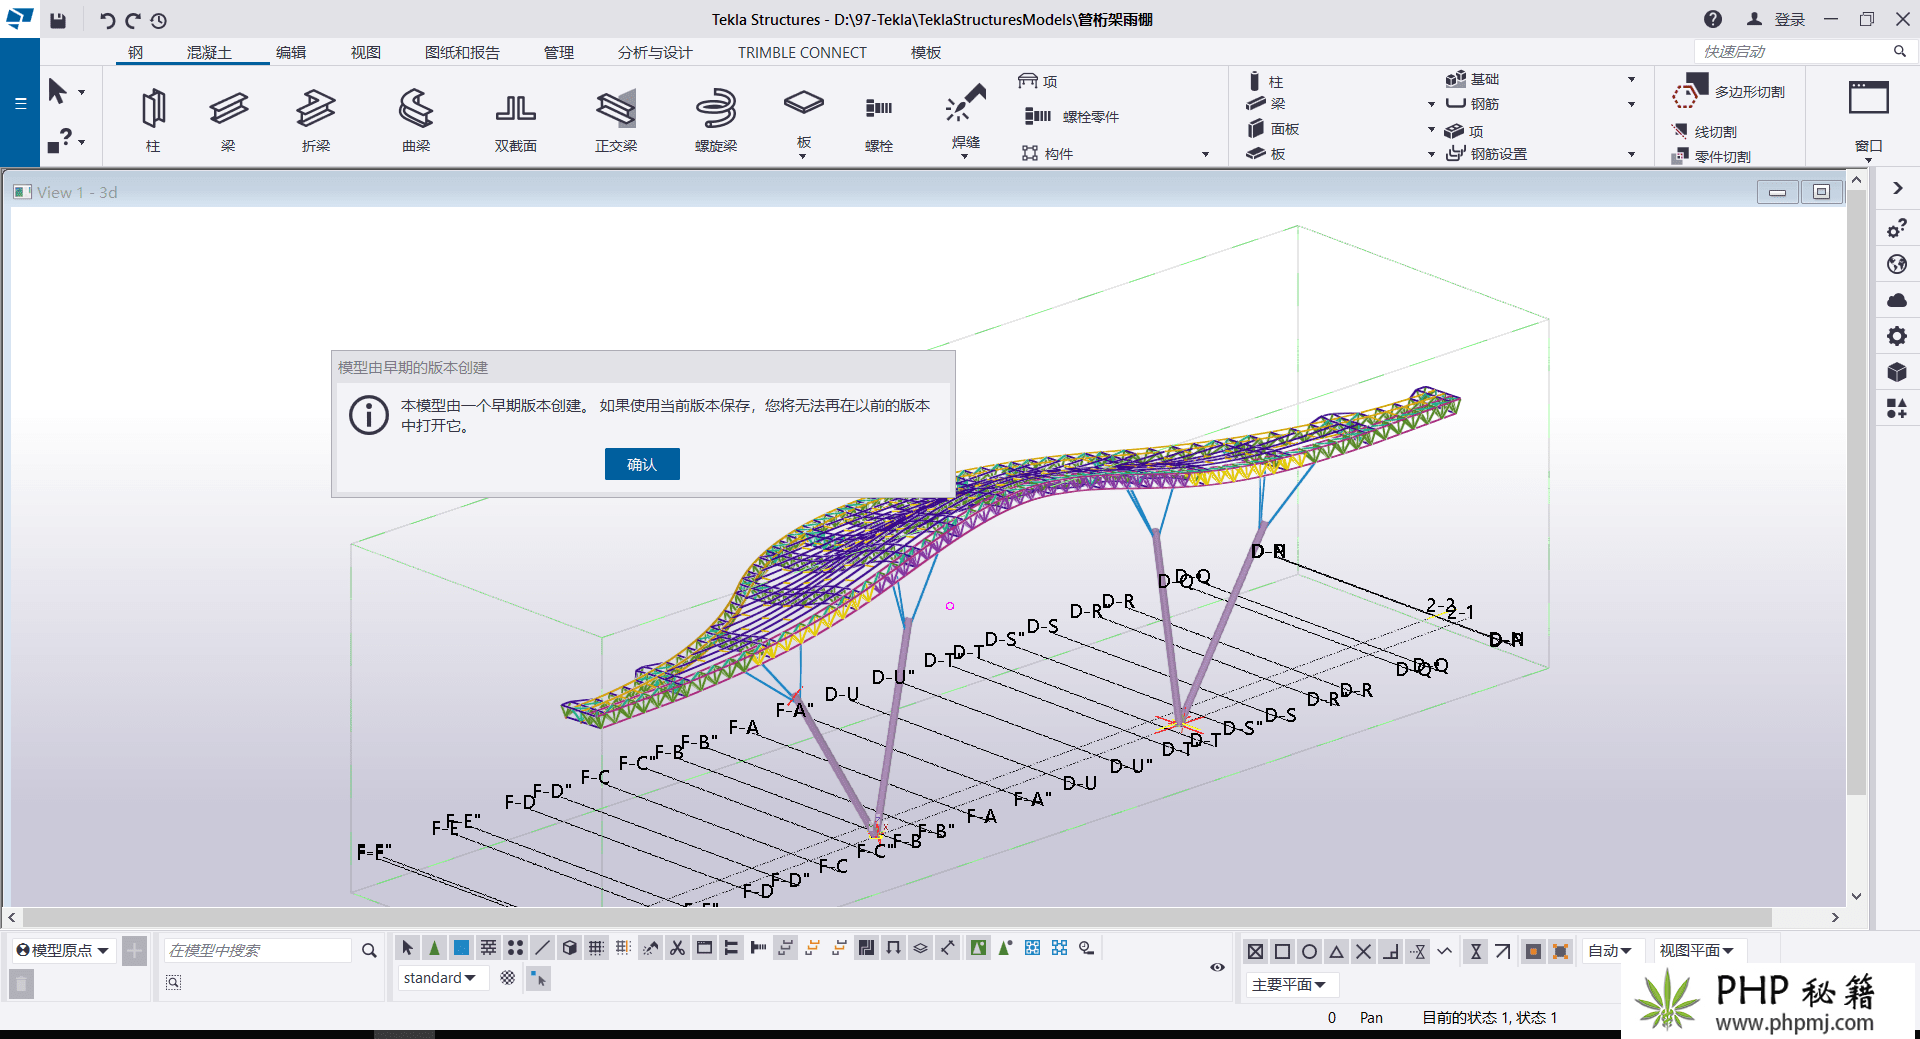The image size is (1920, 1039).
Task: Open the globe icon in side pane
Action: click(1897, 264)
